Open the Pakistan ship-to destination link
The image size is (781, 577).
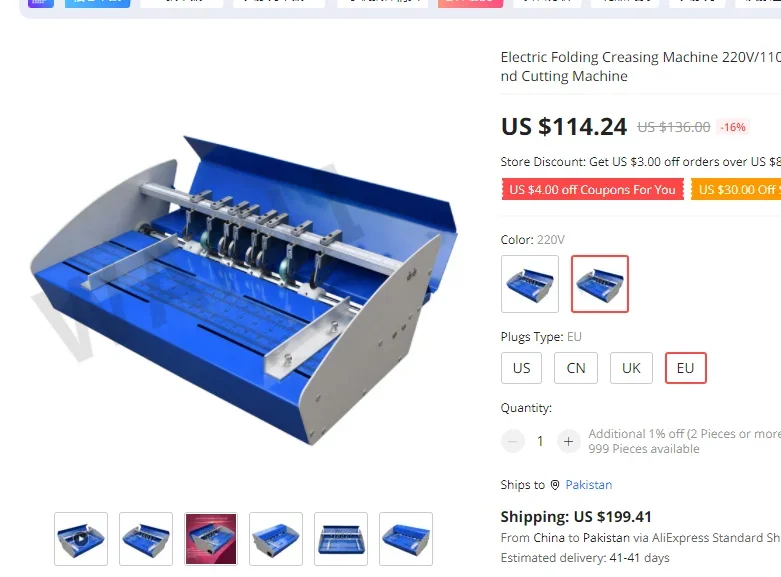589,485
